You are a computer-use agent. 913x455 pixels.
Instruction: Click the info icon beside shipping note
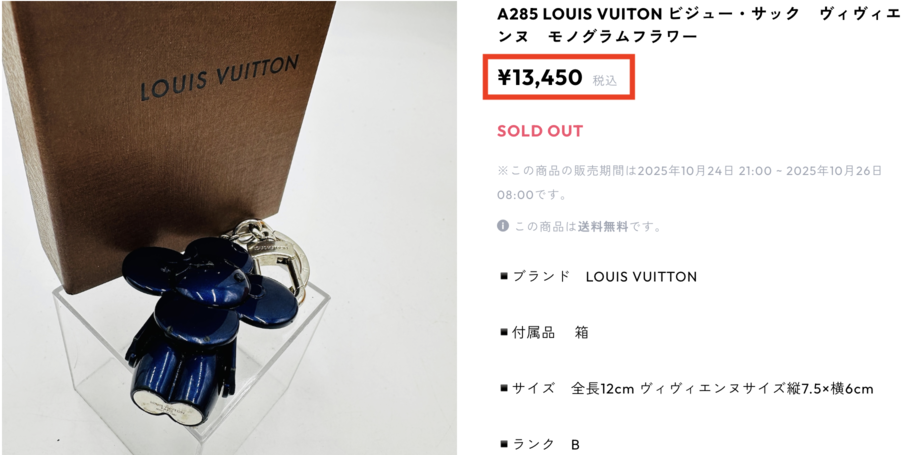click(502, 225)
